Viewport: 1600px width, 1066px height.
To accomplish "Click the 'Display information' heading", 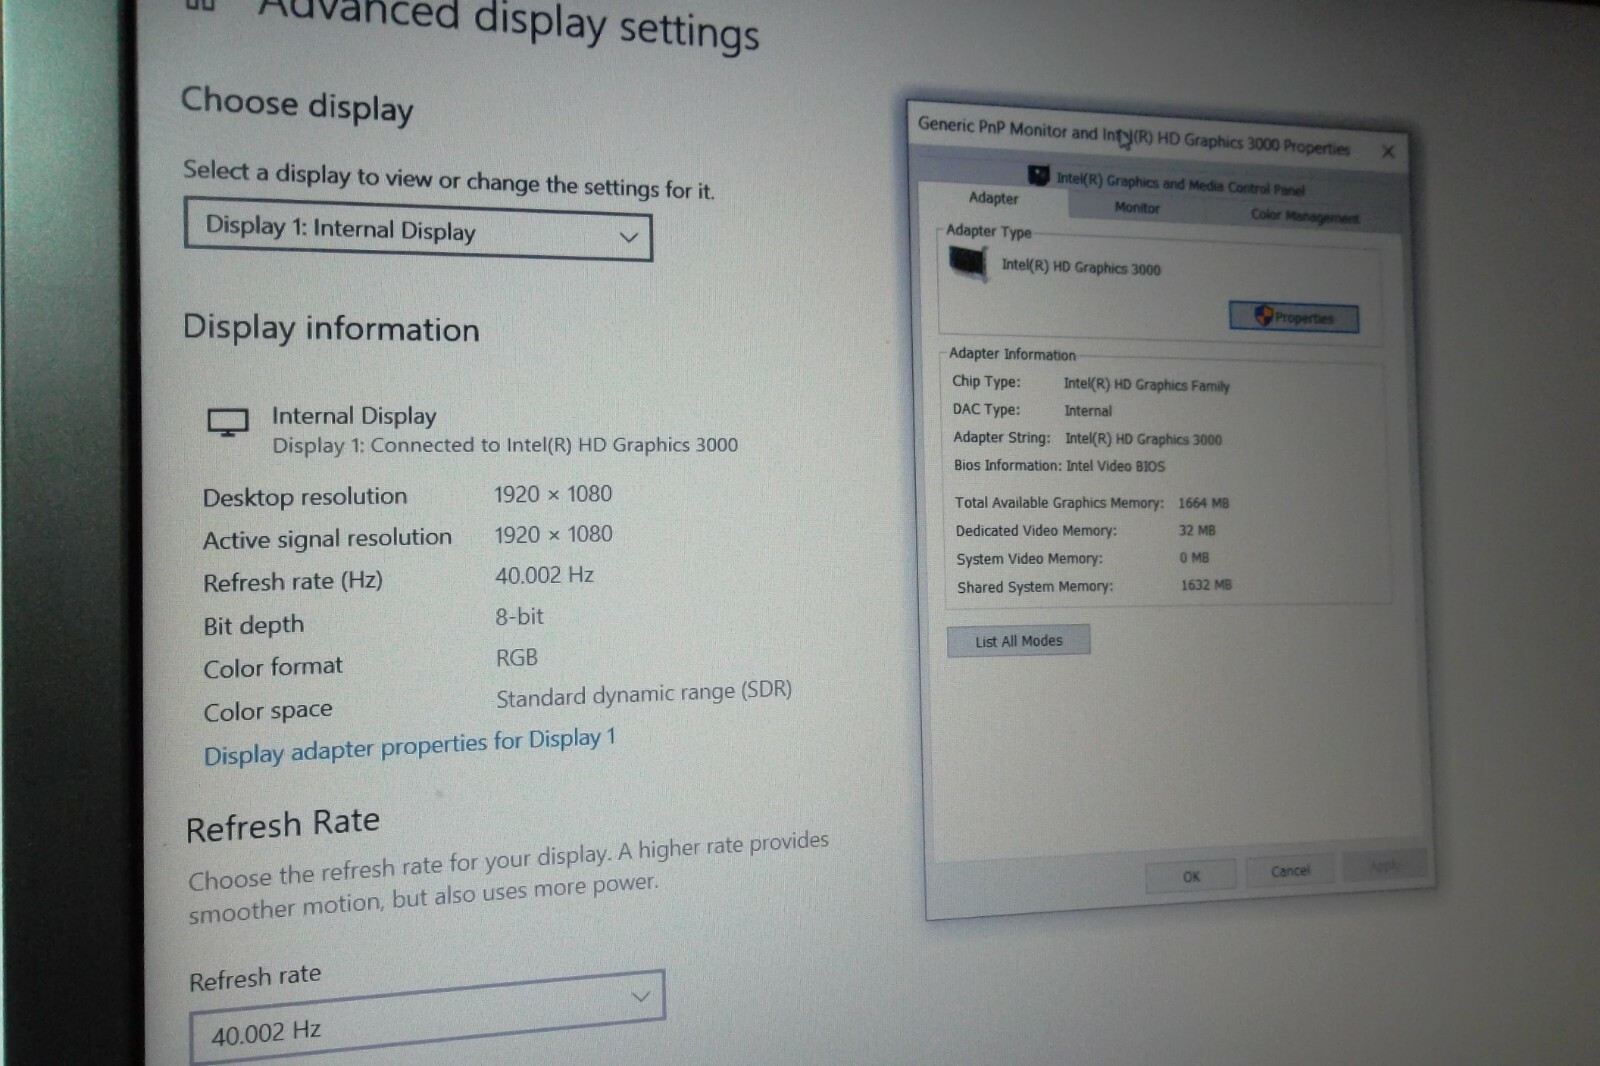I will pos(331,328).
